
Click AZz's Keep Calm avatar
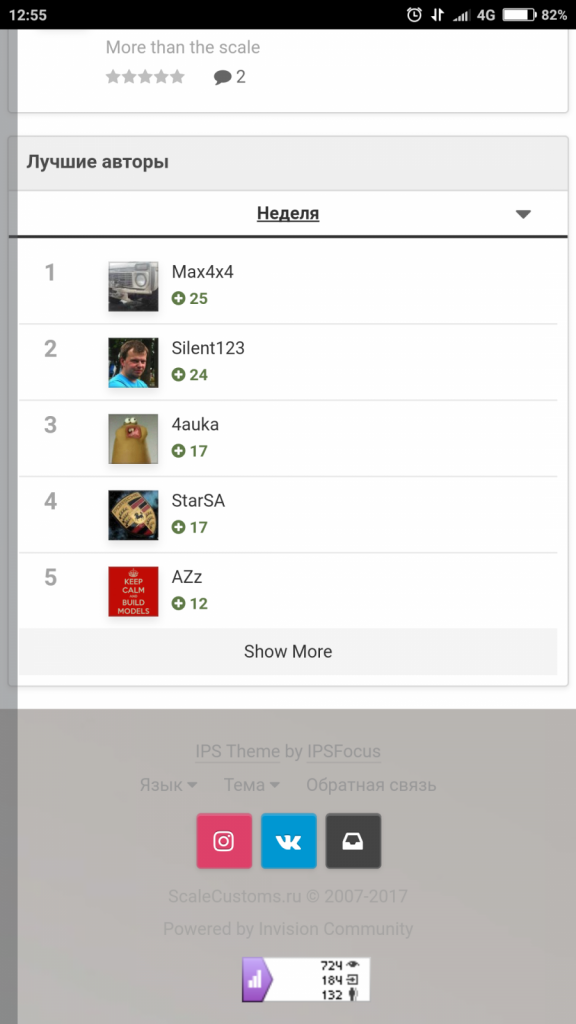coord(133,591)
